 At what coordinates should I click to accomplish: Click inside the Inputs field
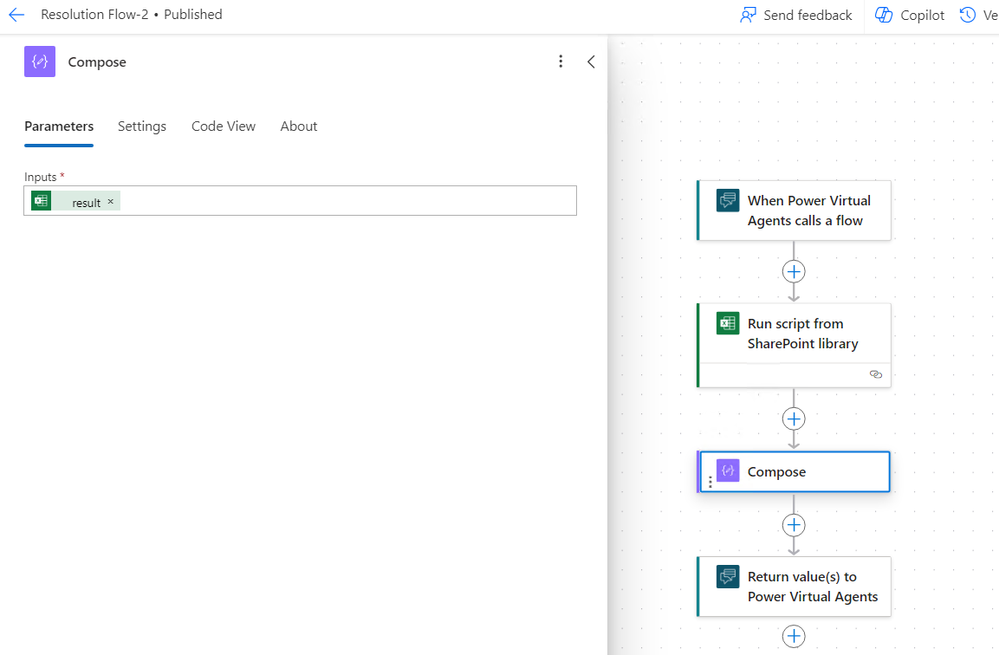tap(340, 201)
